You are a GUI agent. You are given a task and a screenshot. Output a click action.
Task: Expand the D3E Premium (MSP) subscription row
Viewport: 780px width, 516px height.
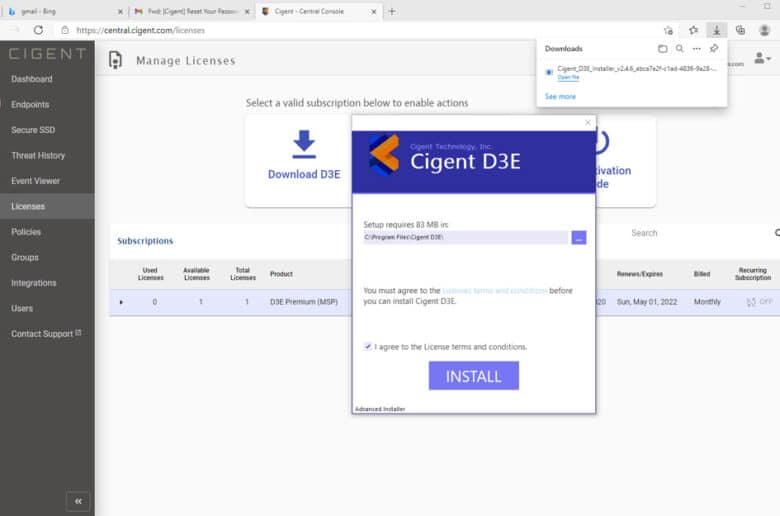(121, 302)
